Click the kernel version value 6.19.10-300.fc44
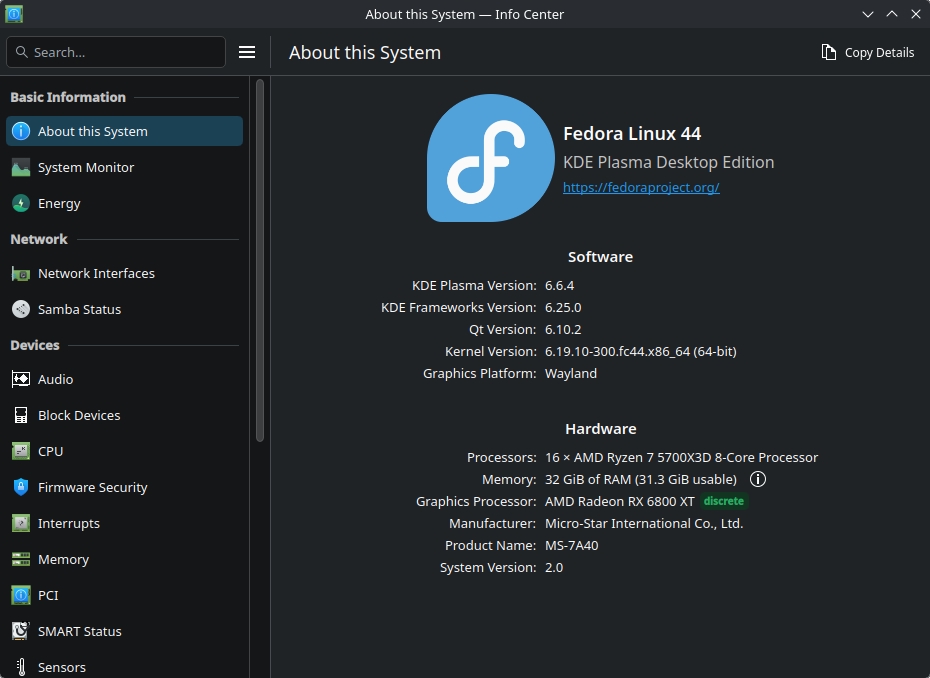Viewport: 930px width, 678px height. point(641,352)
